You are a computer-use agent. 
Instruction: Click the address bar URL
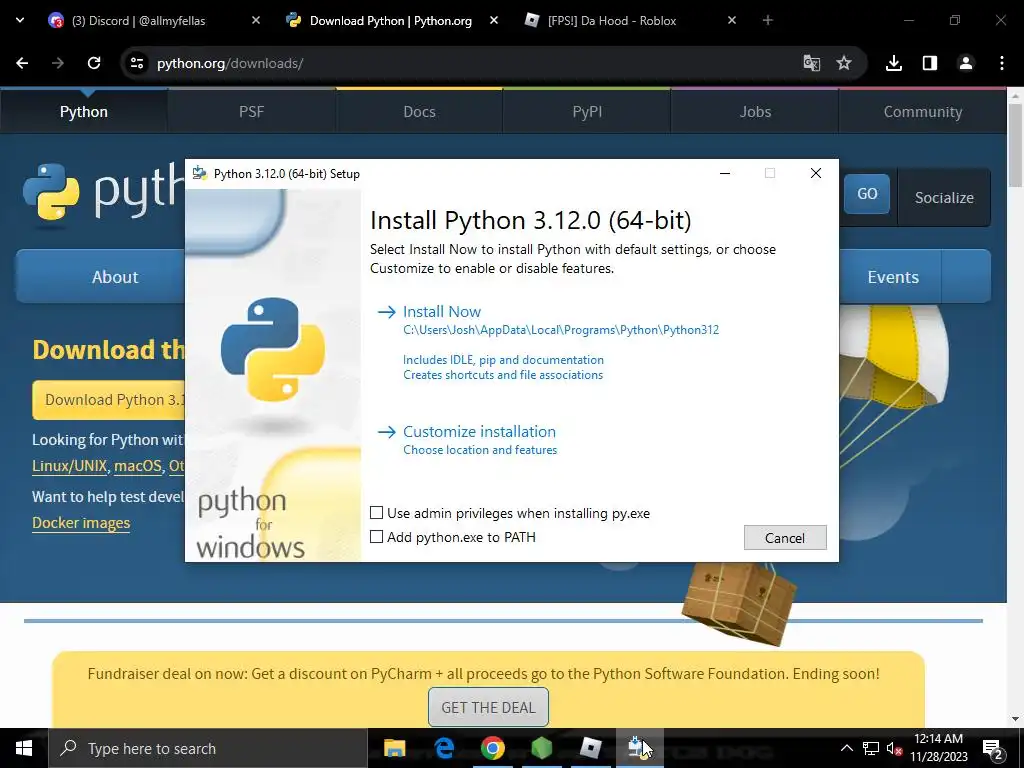(x=230, y=63)
